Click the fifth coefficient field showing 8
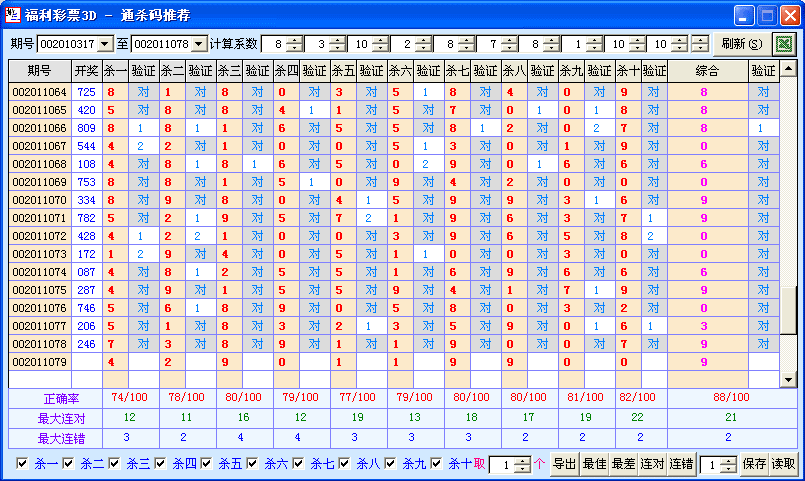 [x=446, y=44]
